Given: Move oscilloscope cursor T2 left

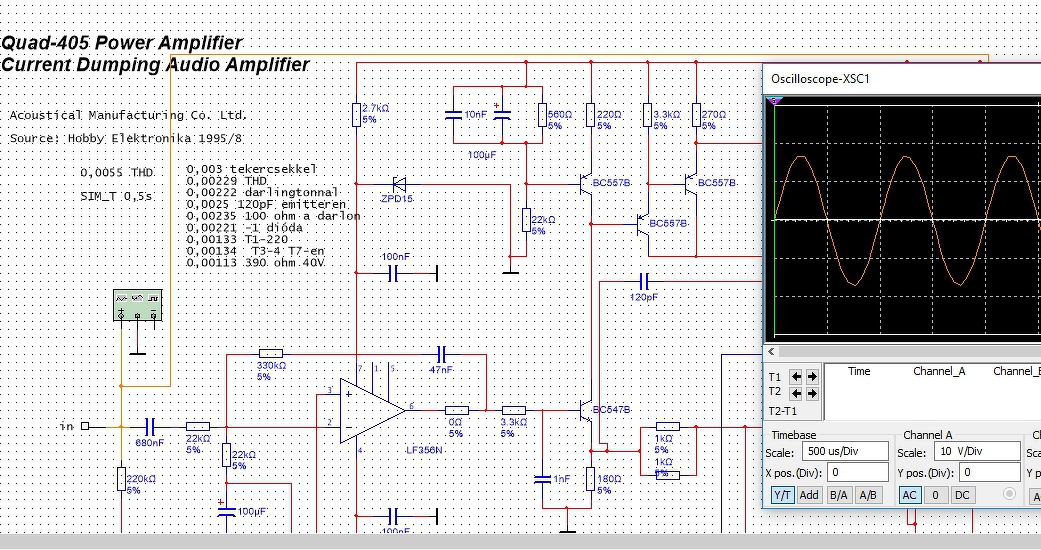Looking at the screenshot, I should (x=795, y=393).
